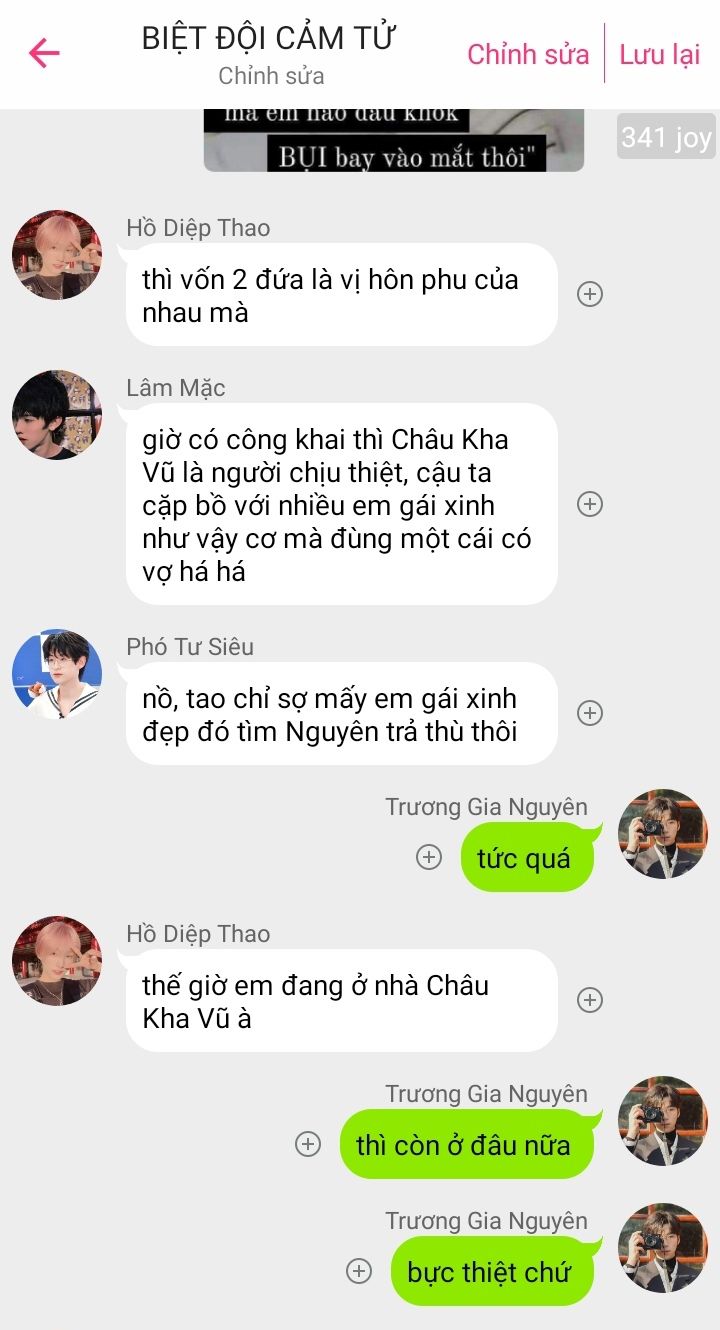Open Chỉnh sửa in top bar
720x1330 pixels.
528,54
